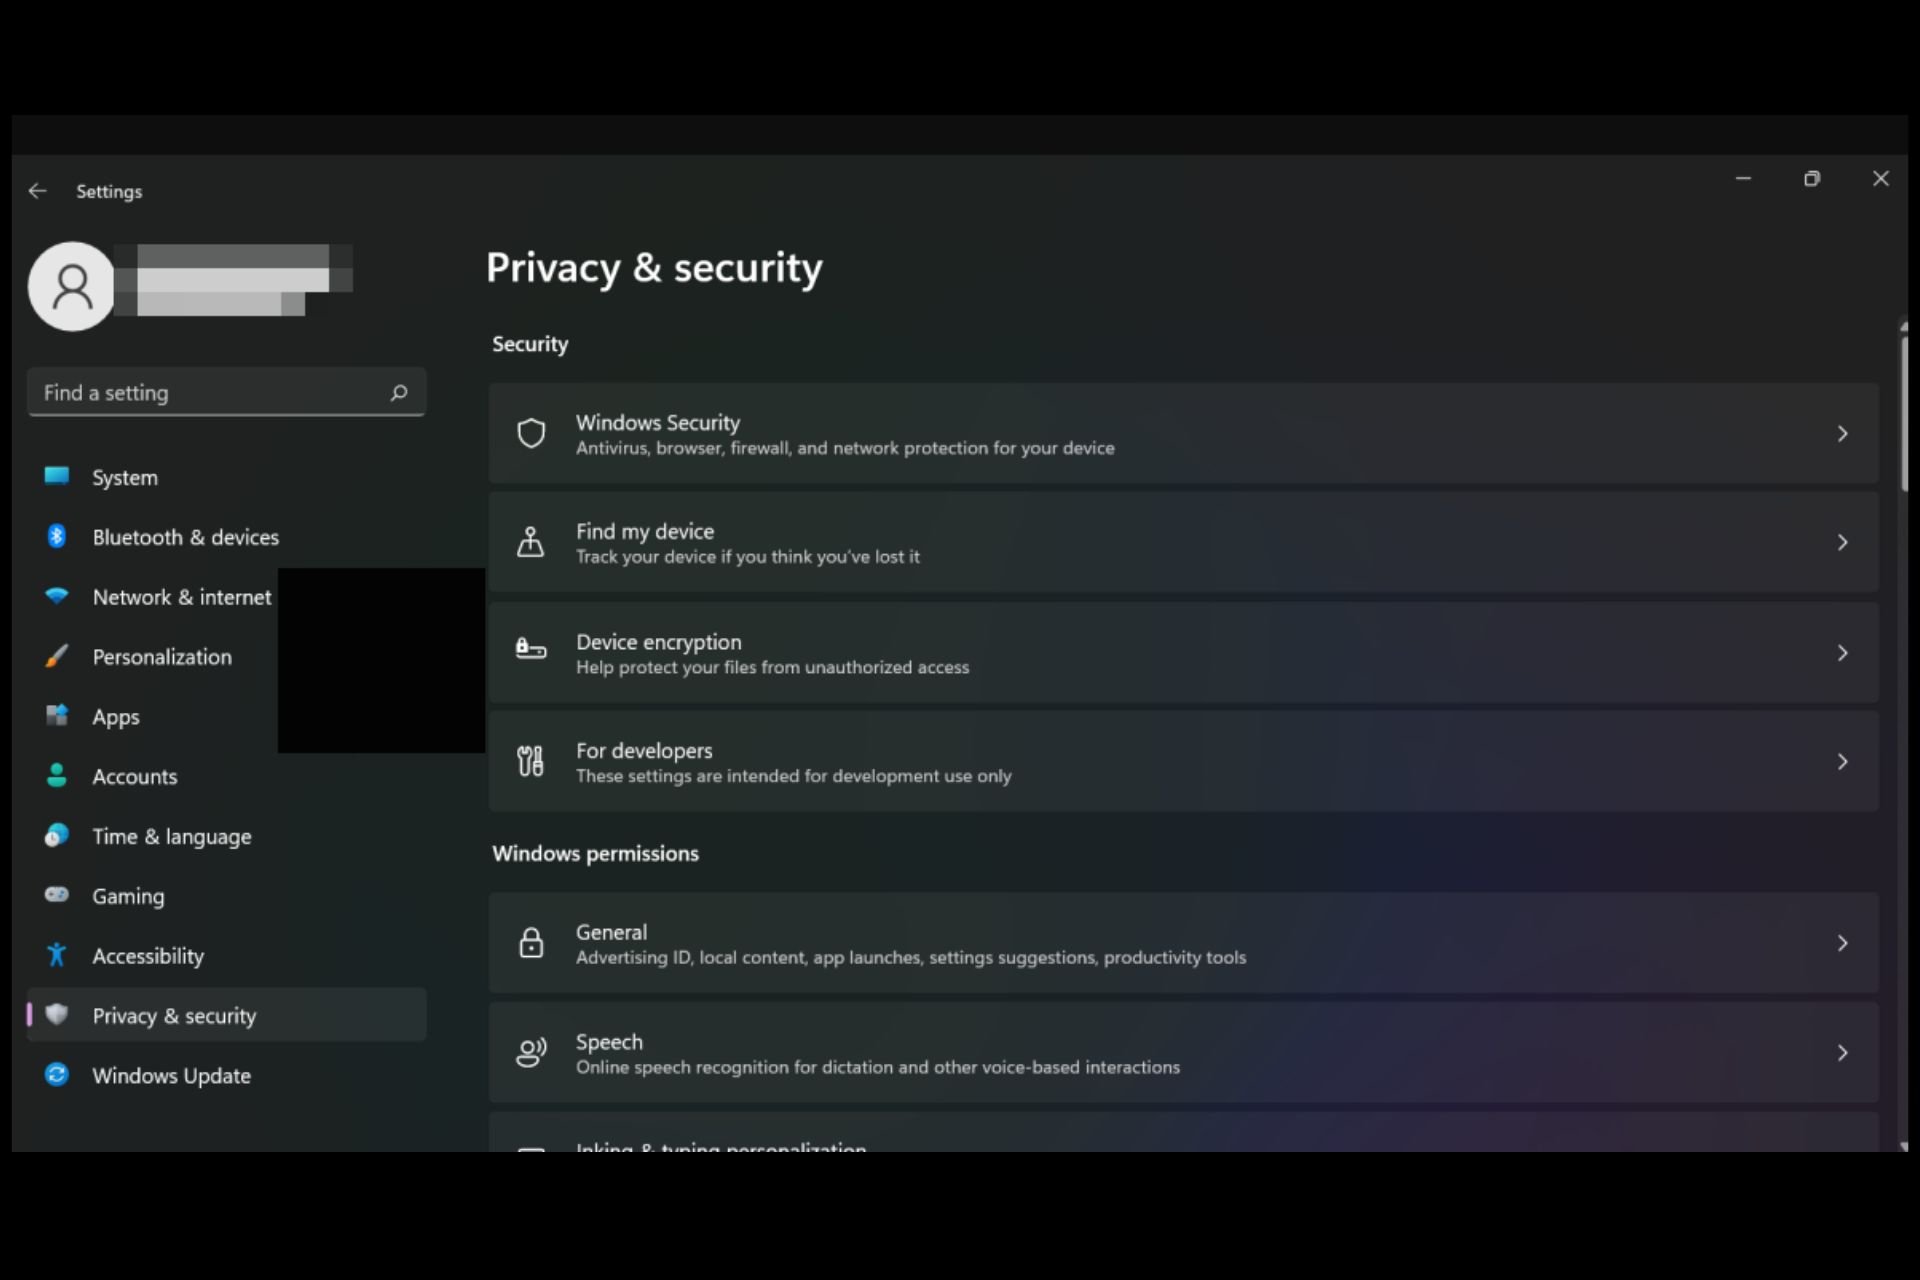Image resolution: width=1920 pixels, height=1280 pixels.
Task: Open Speech recognition settings
Action: pos(1184,1053)
